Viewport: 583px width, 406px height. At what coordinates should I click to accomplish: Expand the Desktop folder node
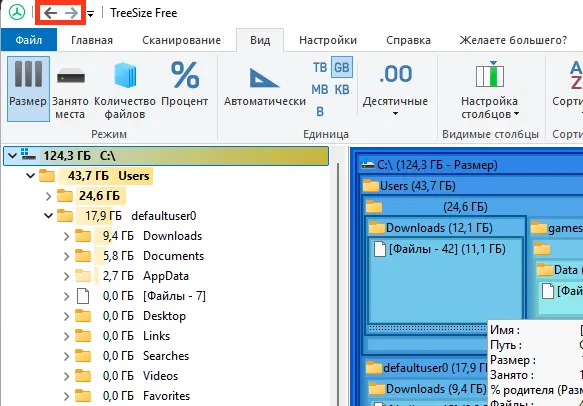pyautogui.click(x=66, y=316)
